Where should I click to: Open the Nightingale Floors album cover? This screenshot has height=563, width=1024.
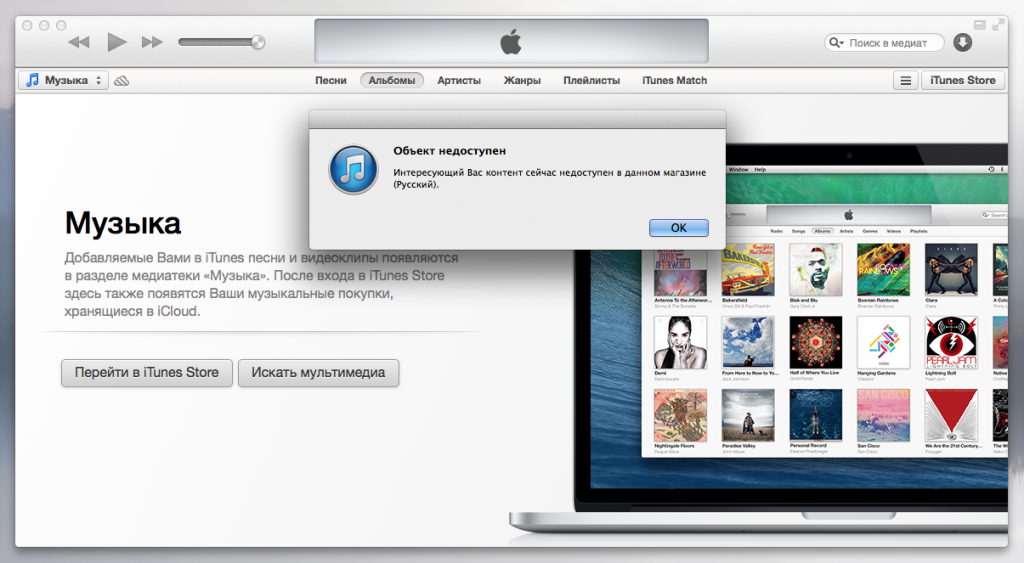[x=680, y=415]
